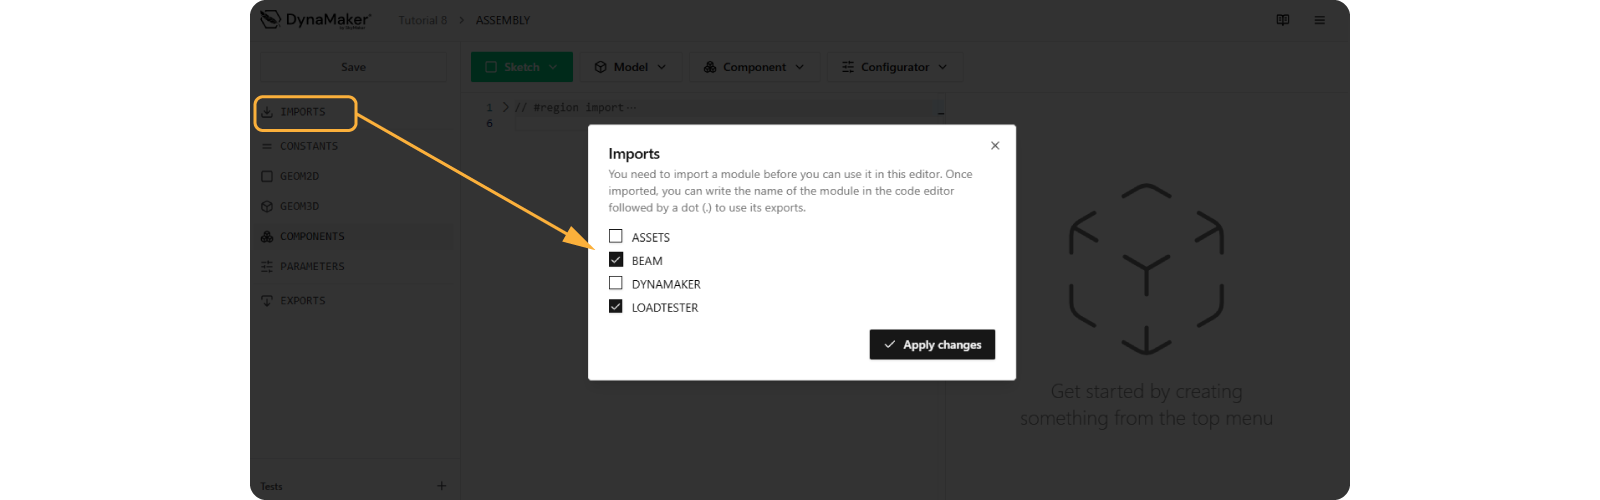The image size is (1600, 500).
Task: Open the Sketch dropdown
Action: 521,67
